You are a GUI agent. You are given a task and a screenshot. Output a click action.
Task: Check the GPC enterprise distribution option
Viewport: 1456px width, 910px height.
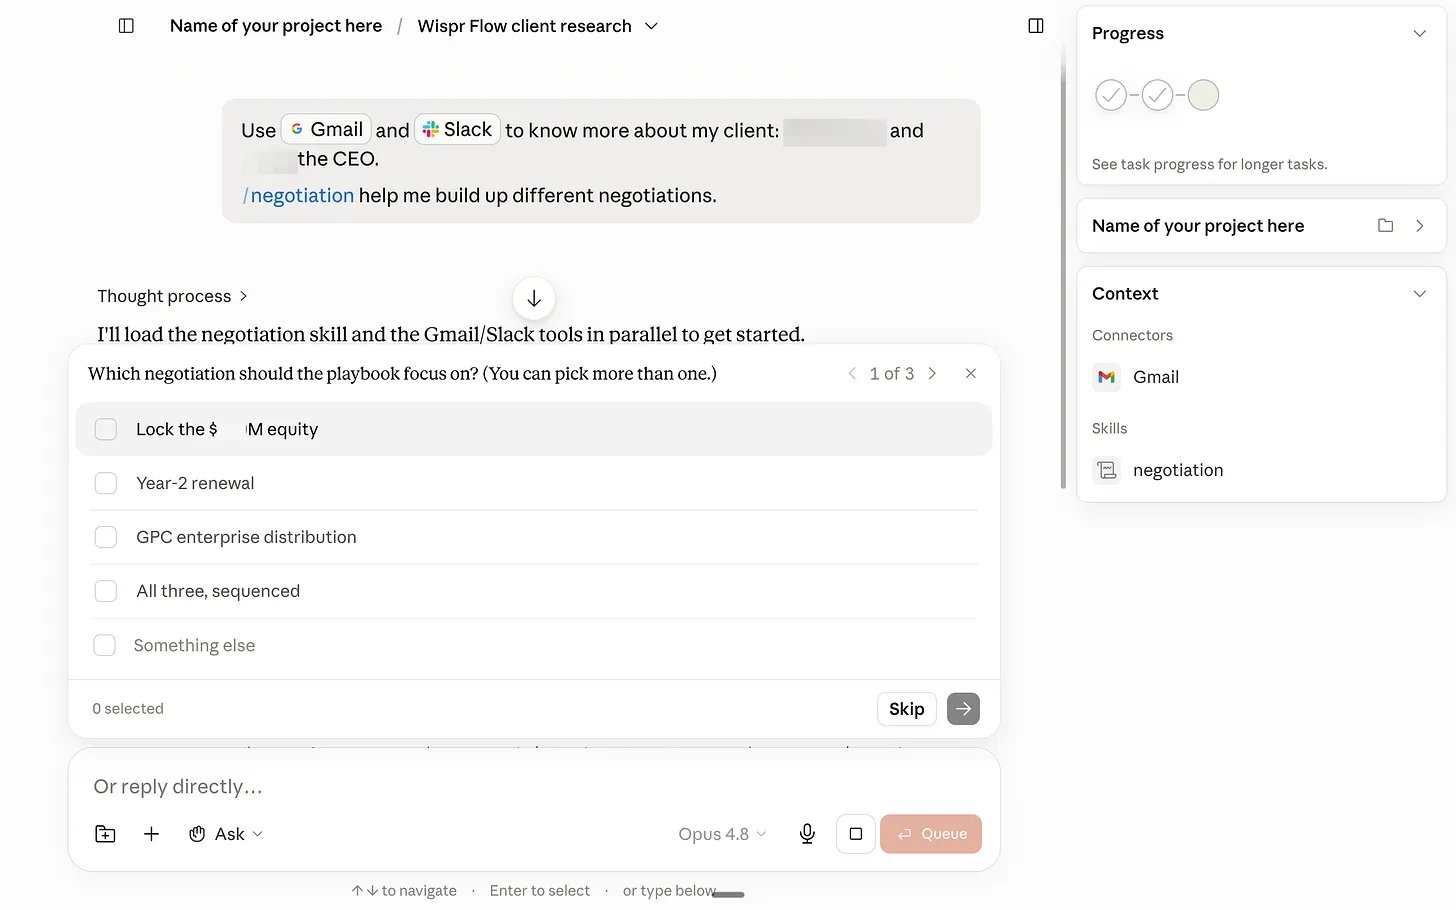106,537
